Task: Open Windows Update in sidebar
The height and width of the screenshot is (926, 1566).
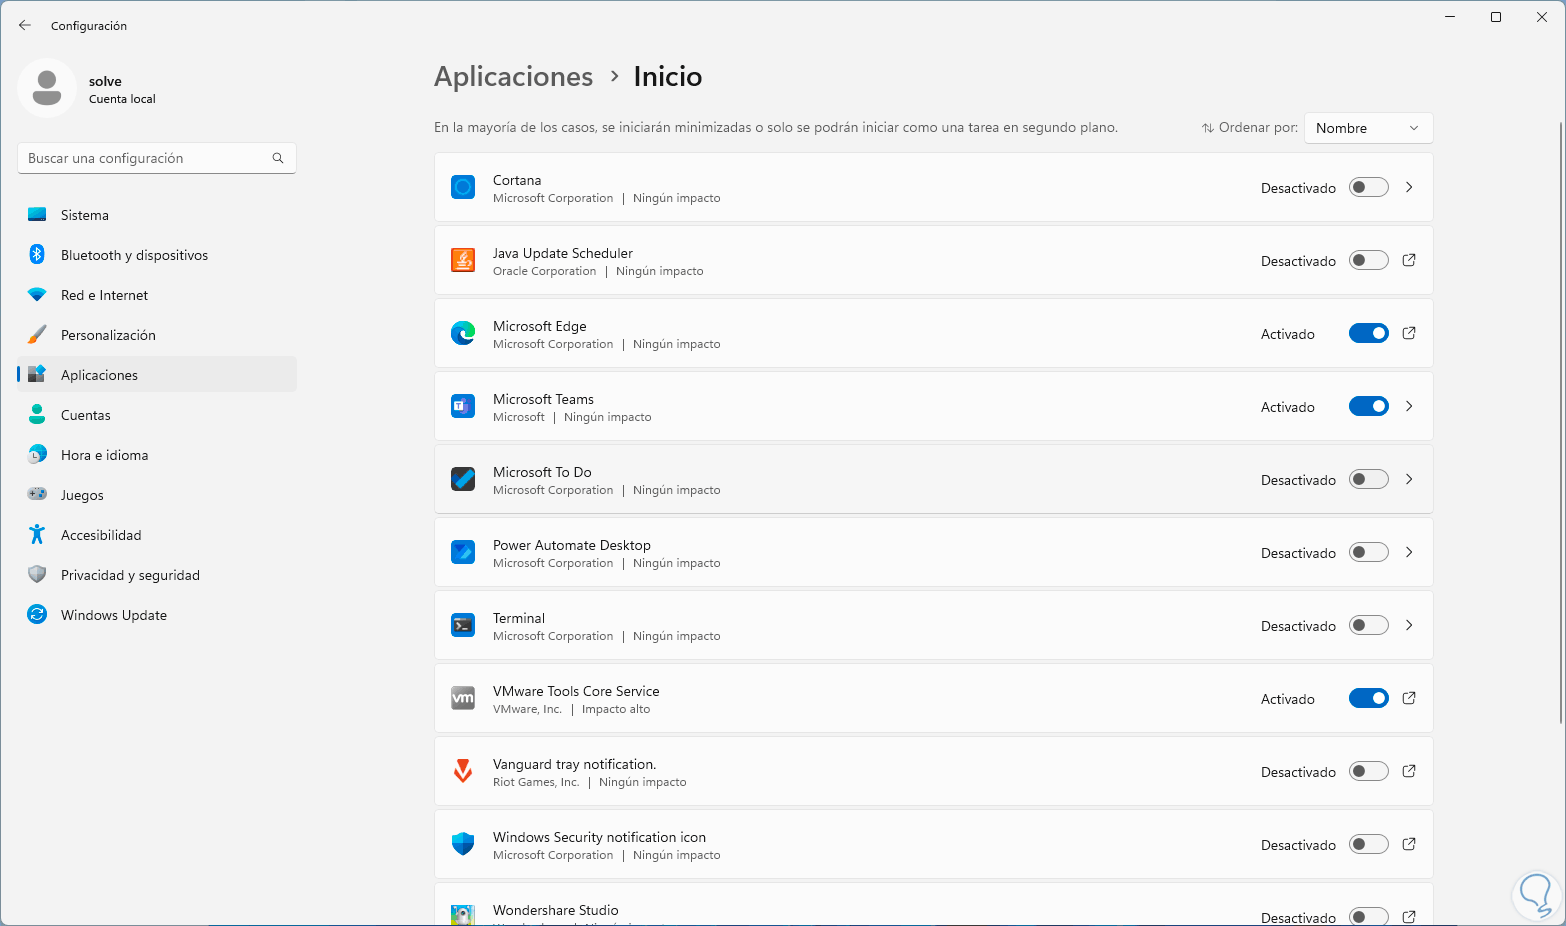Action: point(114,615)
